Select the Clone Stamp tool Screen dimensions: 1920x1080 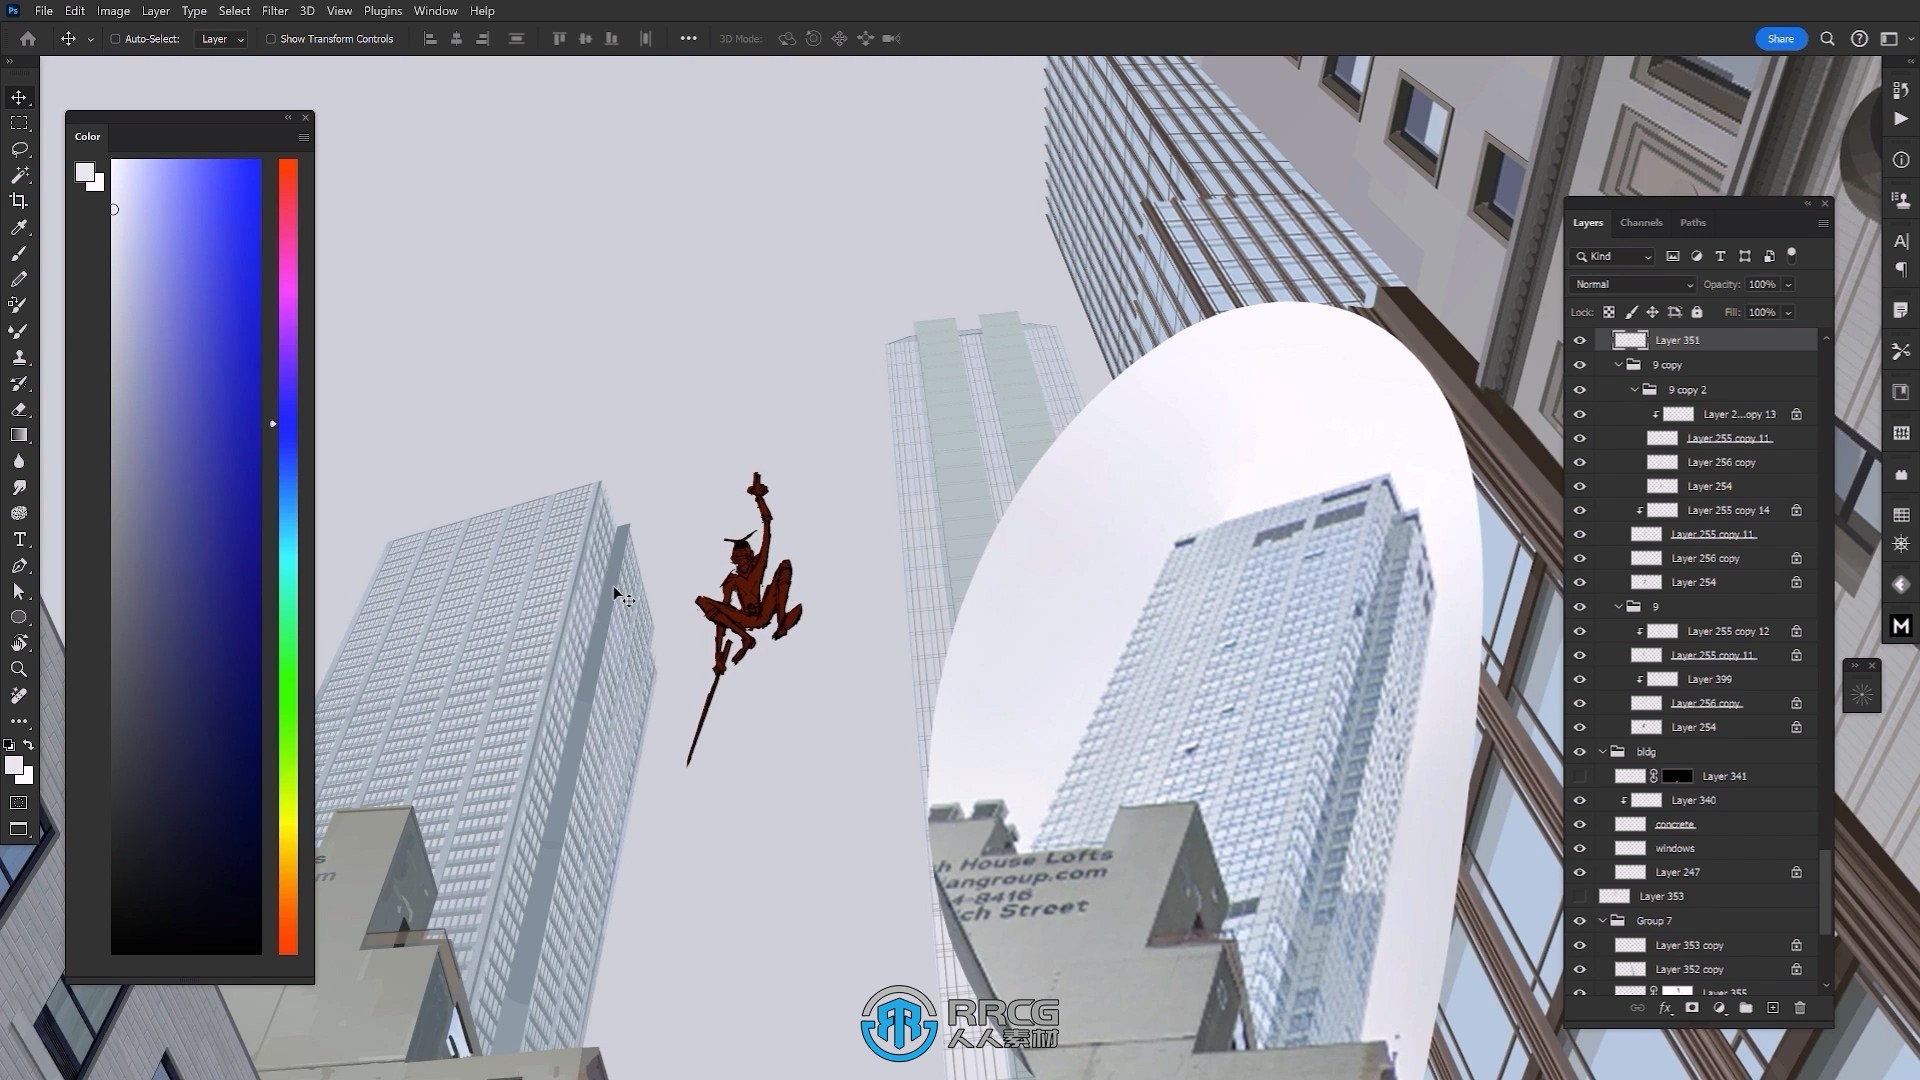tap(19, 357)
